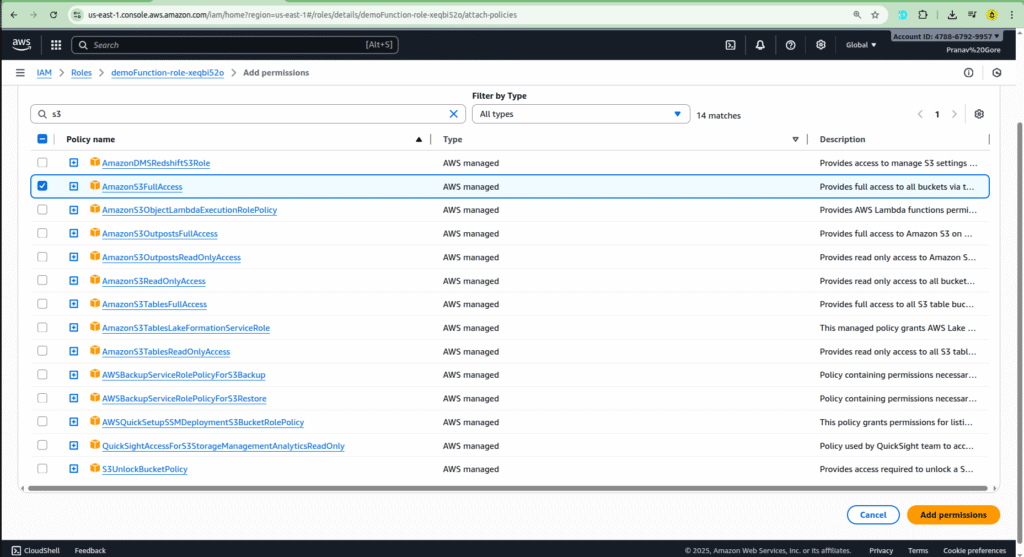
Task: Launch CloudShell from the top navigation bar
Action: pos(730,45)
